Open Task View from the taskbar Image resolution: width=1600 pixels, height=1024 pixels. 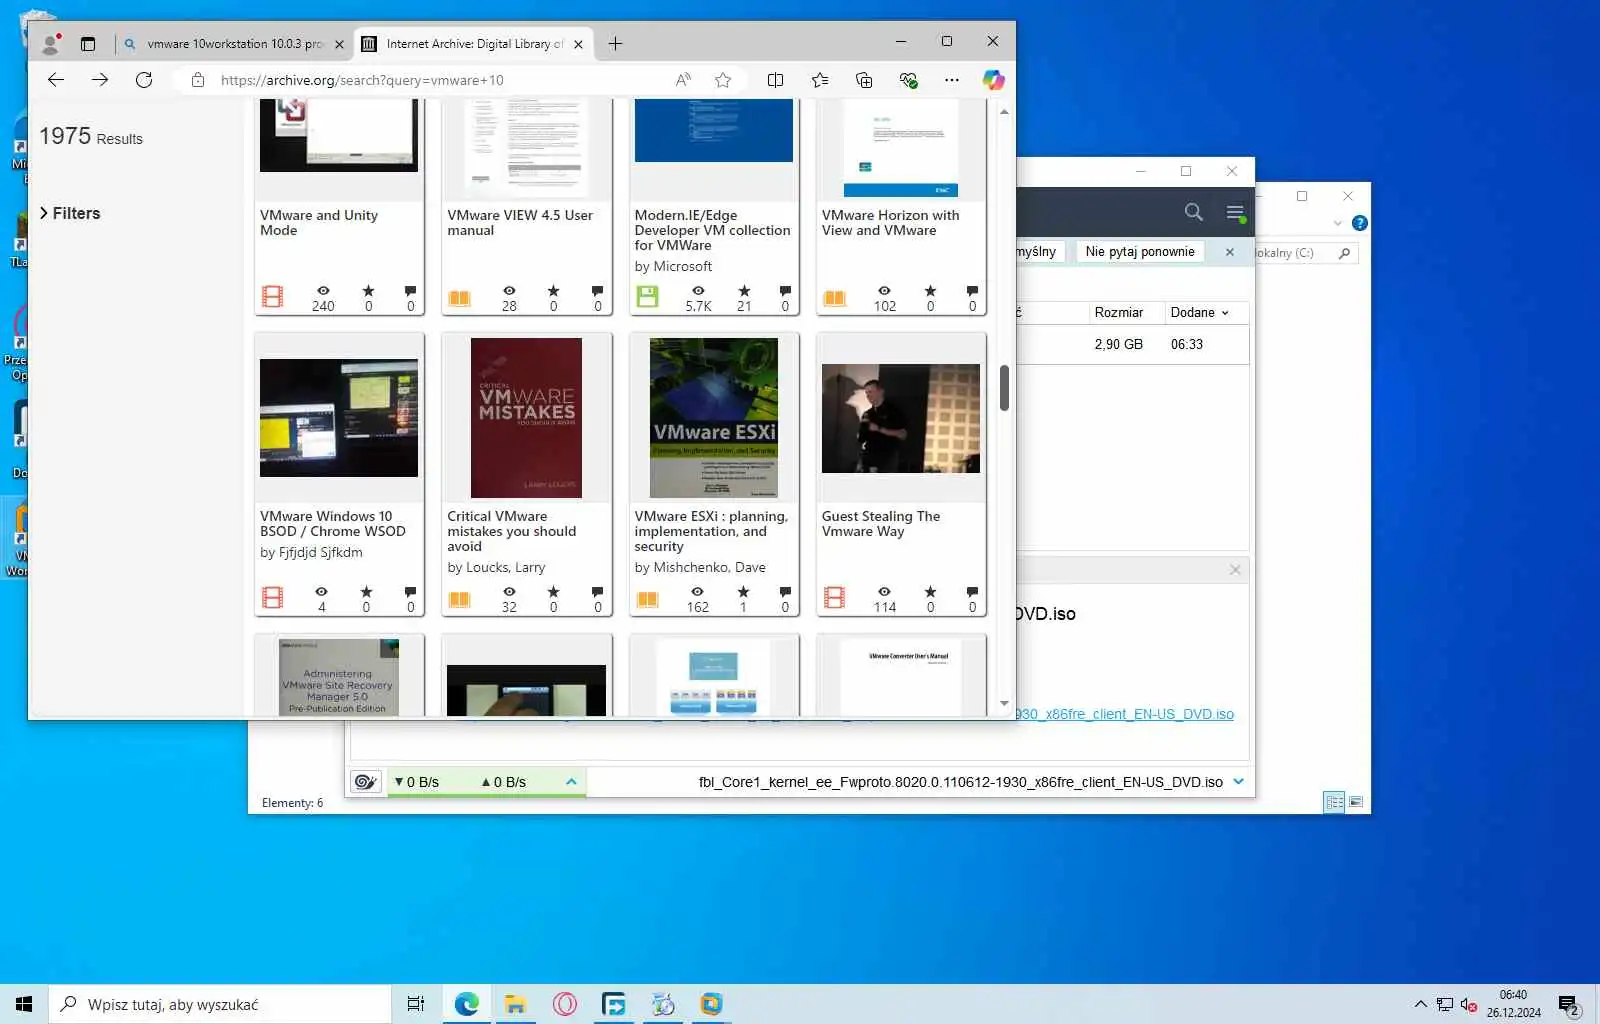pyautogui.click(x=416, y=1004)
